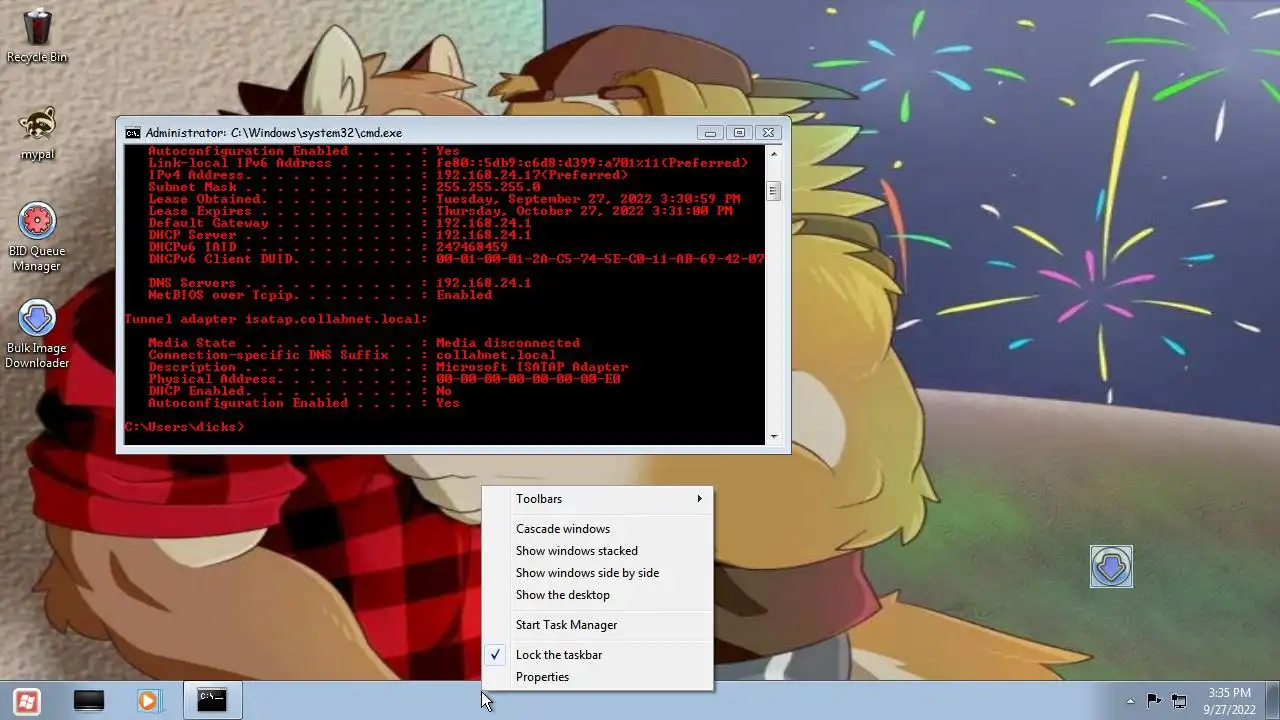Select Show the desktop menu entry
Screen dimensions: 1280x720
[x=598, y=595]
